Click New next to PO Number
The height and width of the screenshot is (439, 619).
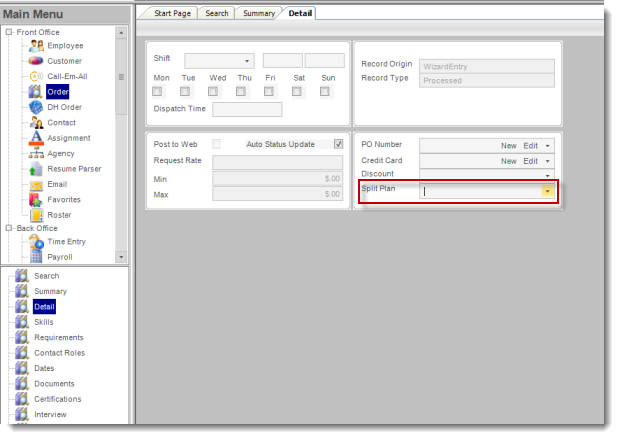[508, 145]
